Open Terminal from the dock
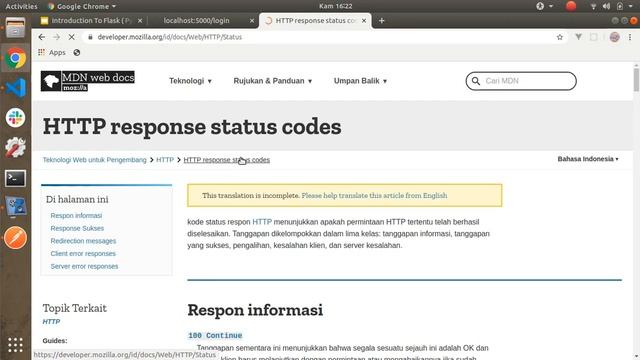 (15, 178)
